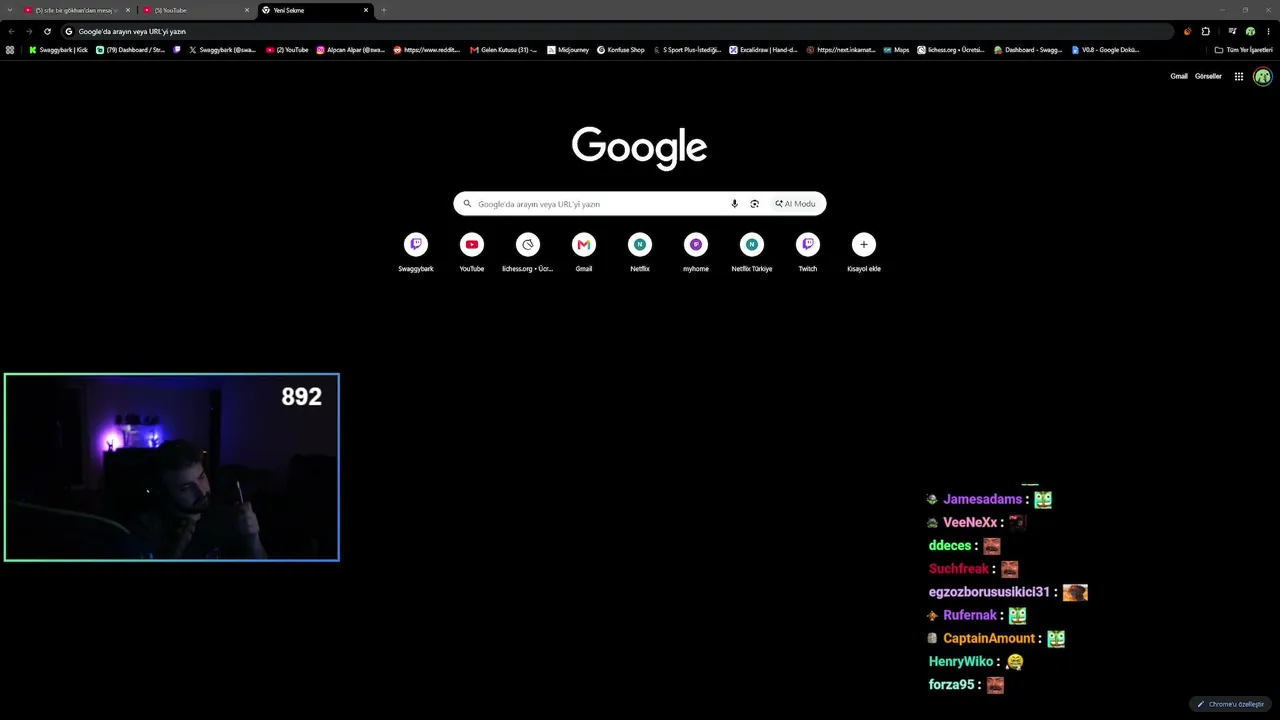Open the Chrome three-dot menu
Image resolution: width=1280 pixels, height=720 pixels.
point(1268,31)
